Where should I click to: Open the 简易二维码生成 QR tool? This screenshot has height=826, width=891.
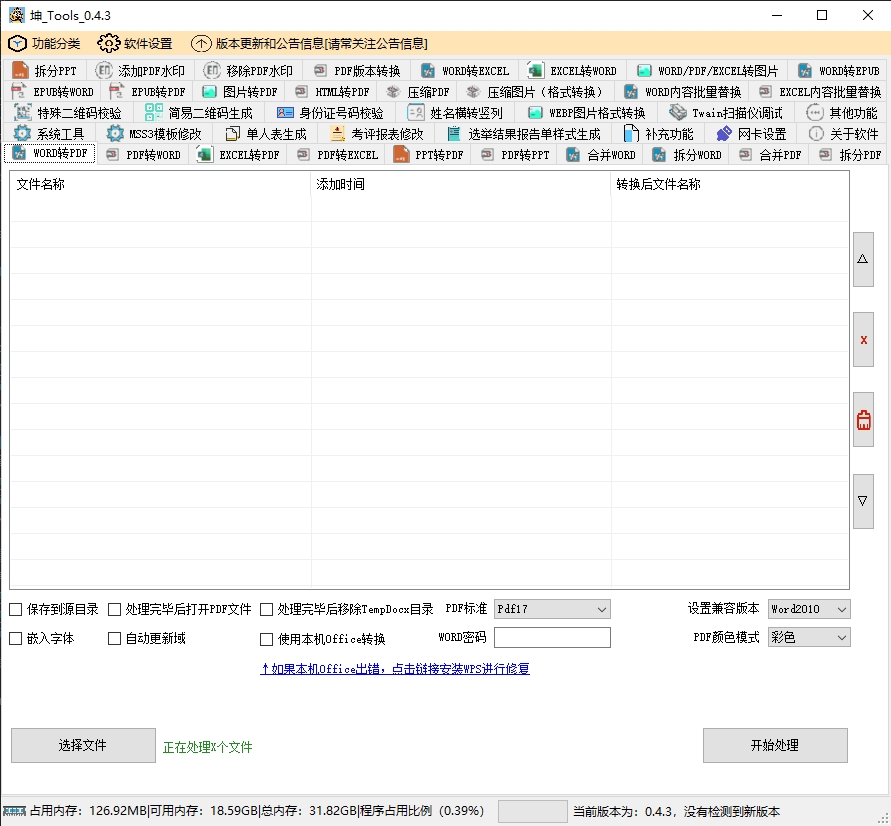[199, 113]
